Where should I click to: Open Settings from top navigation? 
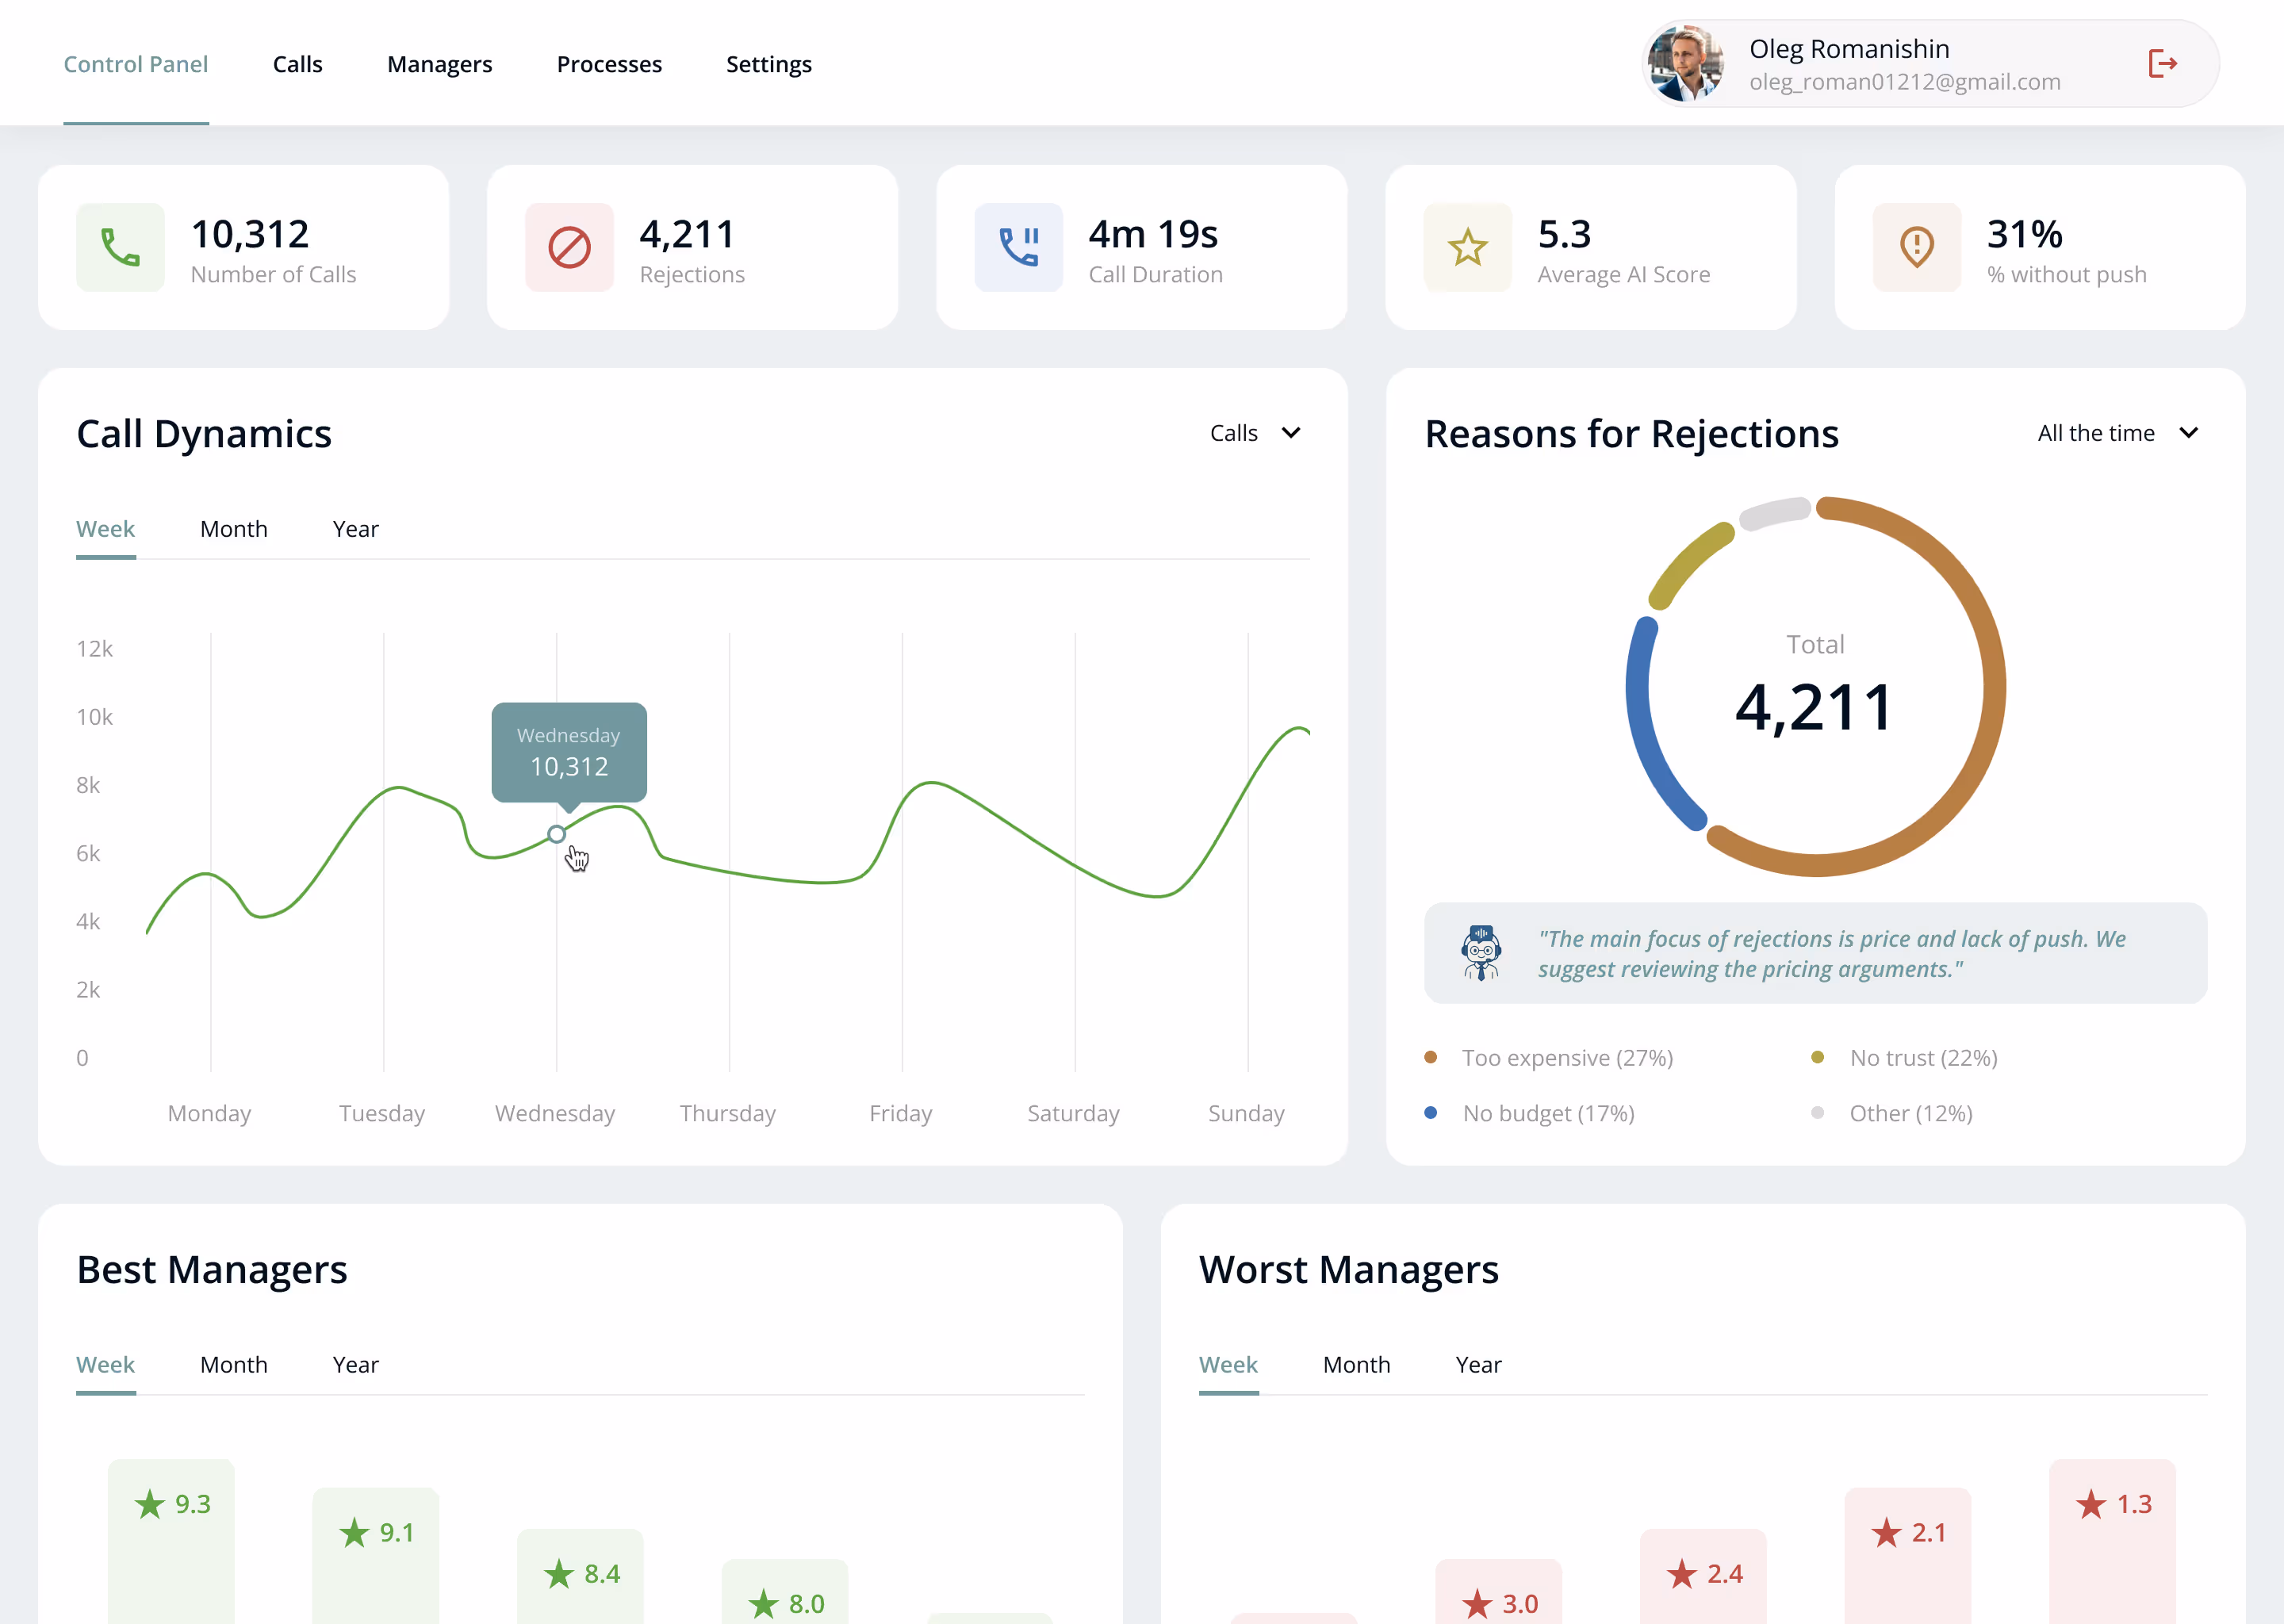click(x=768, y=64)
